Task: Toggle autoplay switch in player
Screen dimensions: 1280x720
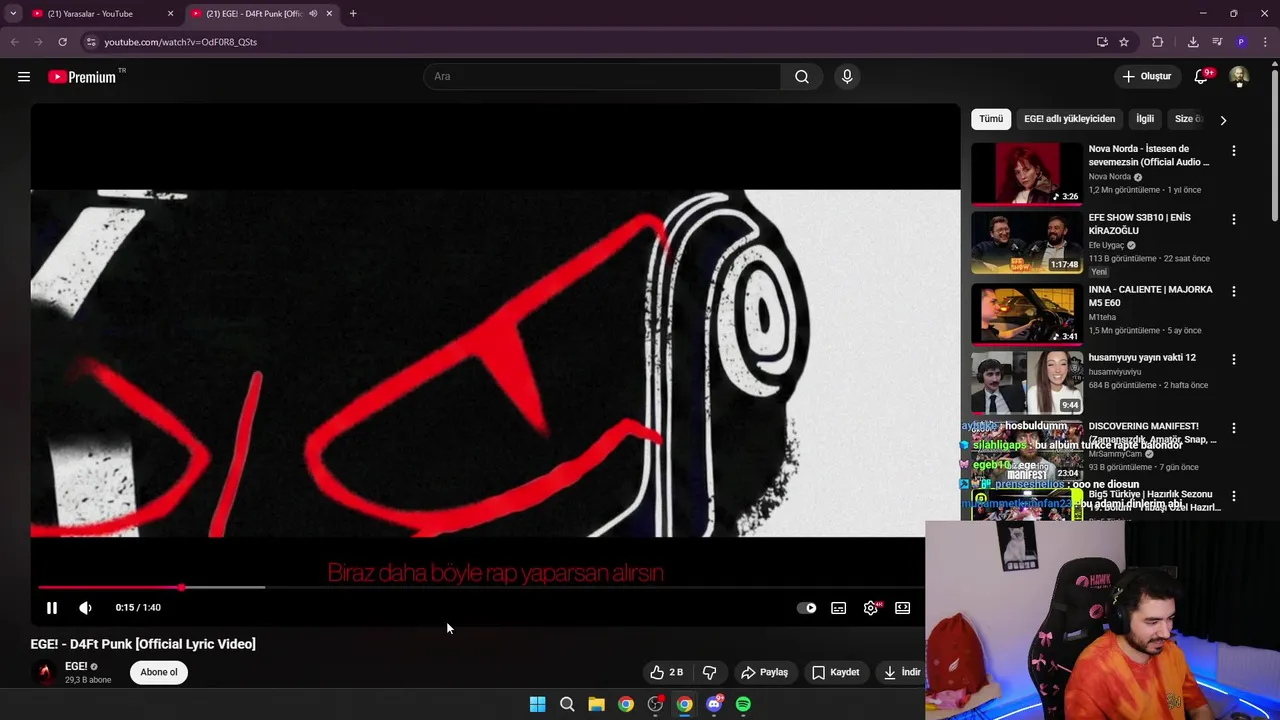Action: pos(806,608)
